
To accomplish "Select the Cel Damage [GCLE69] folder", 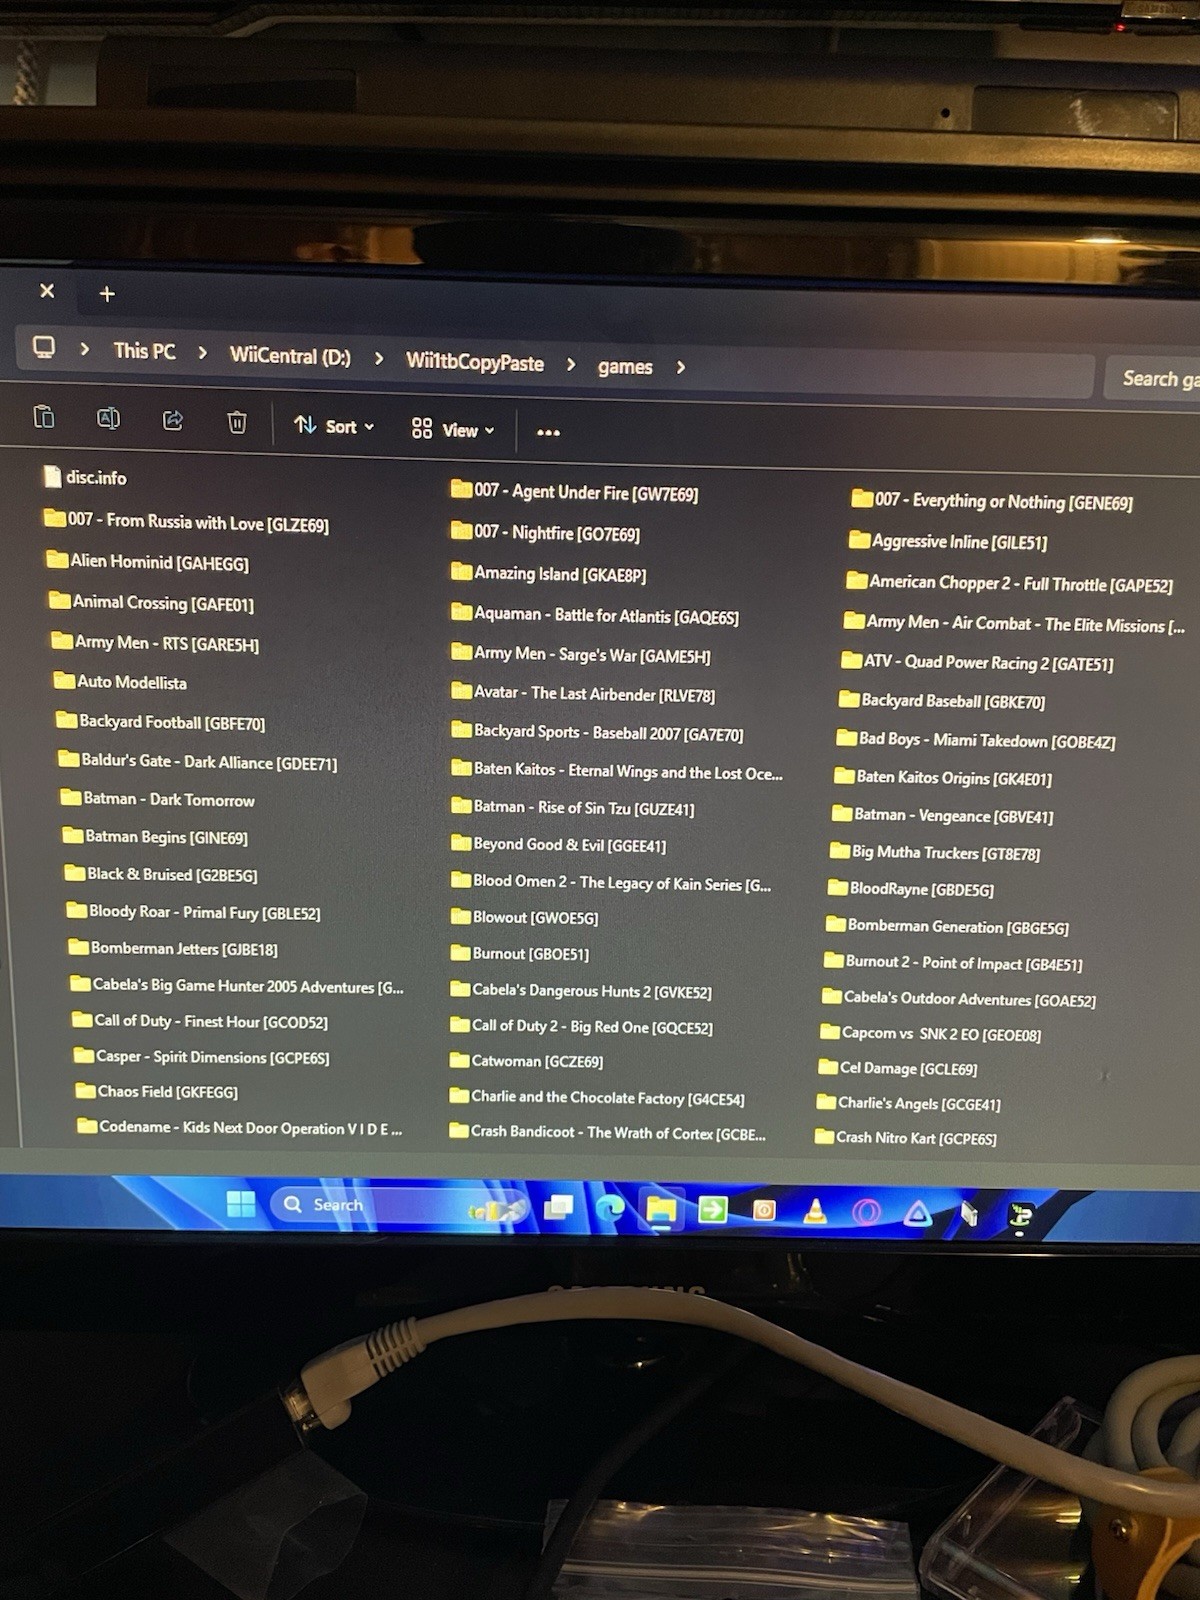I will click(x=898, y=1068).
